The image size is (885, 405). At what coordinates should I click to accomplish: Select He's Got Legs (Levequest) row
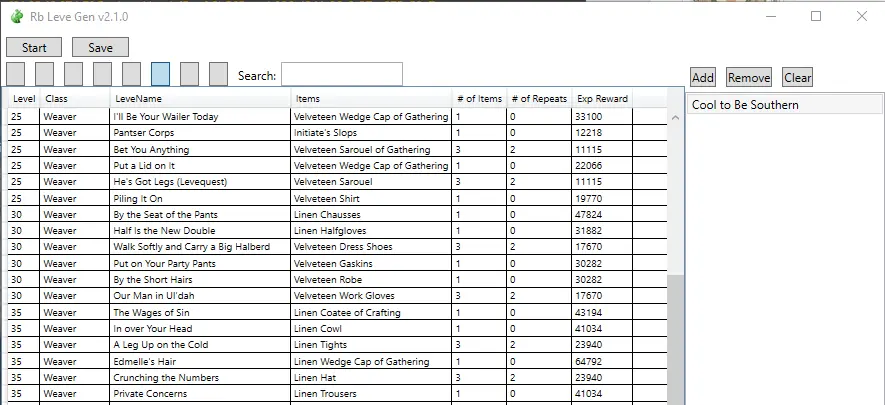pos(337,182)
